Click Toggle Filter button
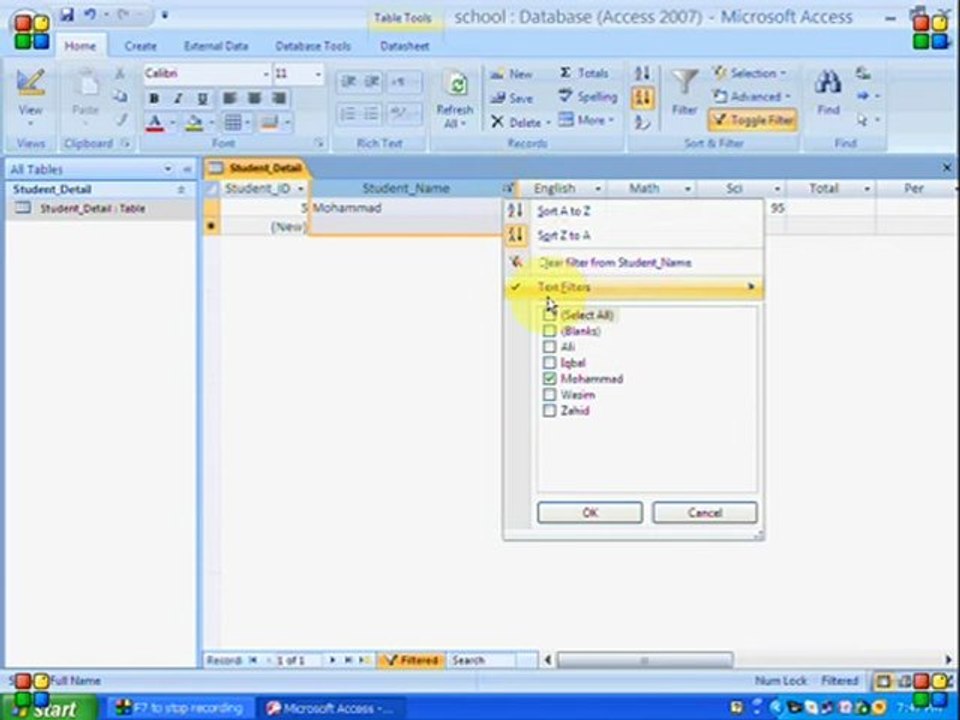The width and height of the screenshot is (960, 720). pos(752,121)
